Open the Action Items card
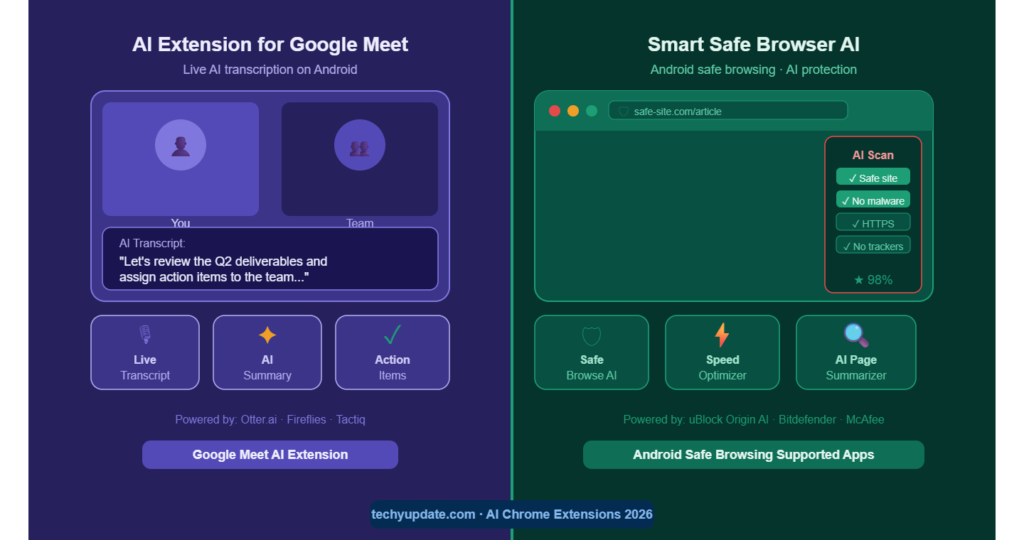 (392, 353)
